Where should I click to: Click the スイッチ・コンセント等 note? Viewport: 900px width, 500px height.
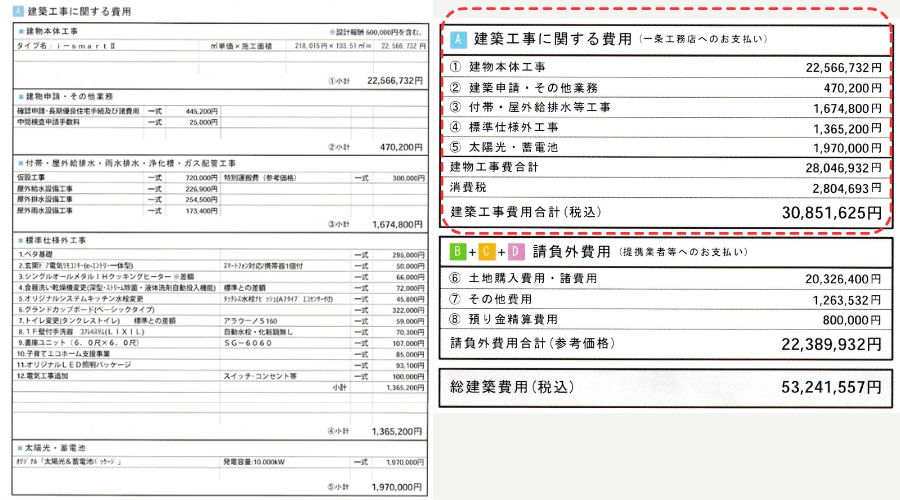(260, 376)
